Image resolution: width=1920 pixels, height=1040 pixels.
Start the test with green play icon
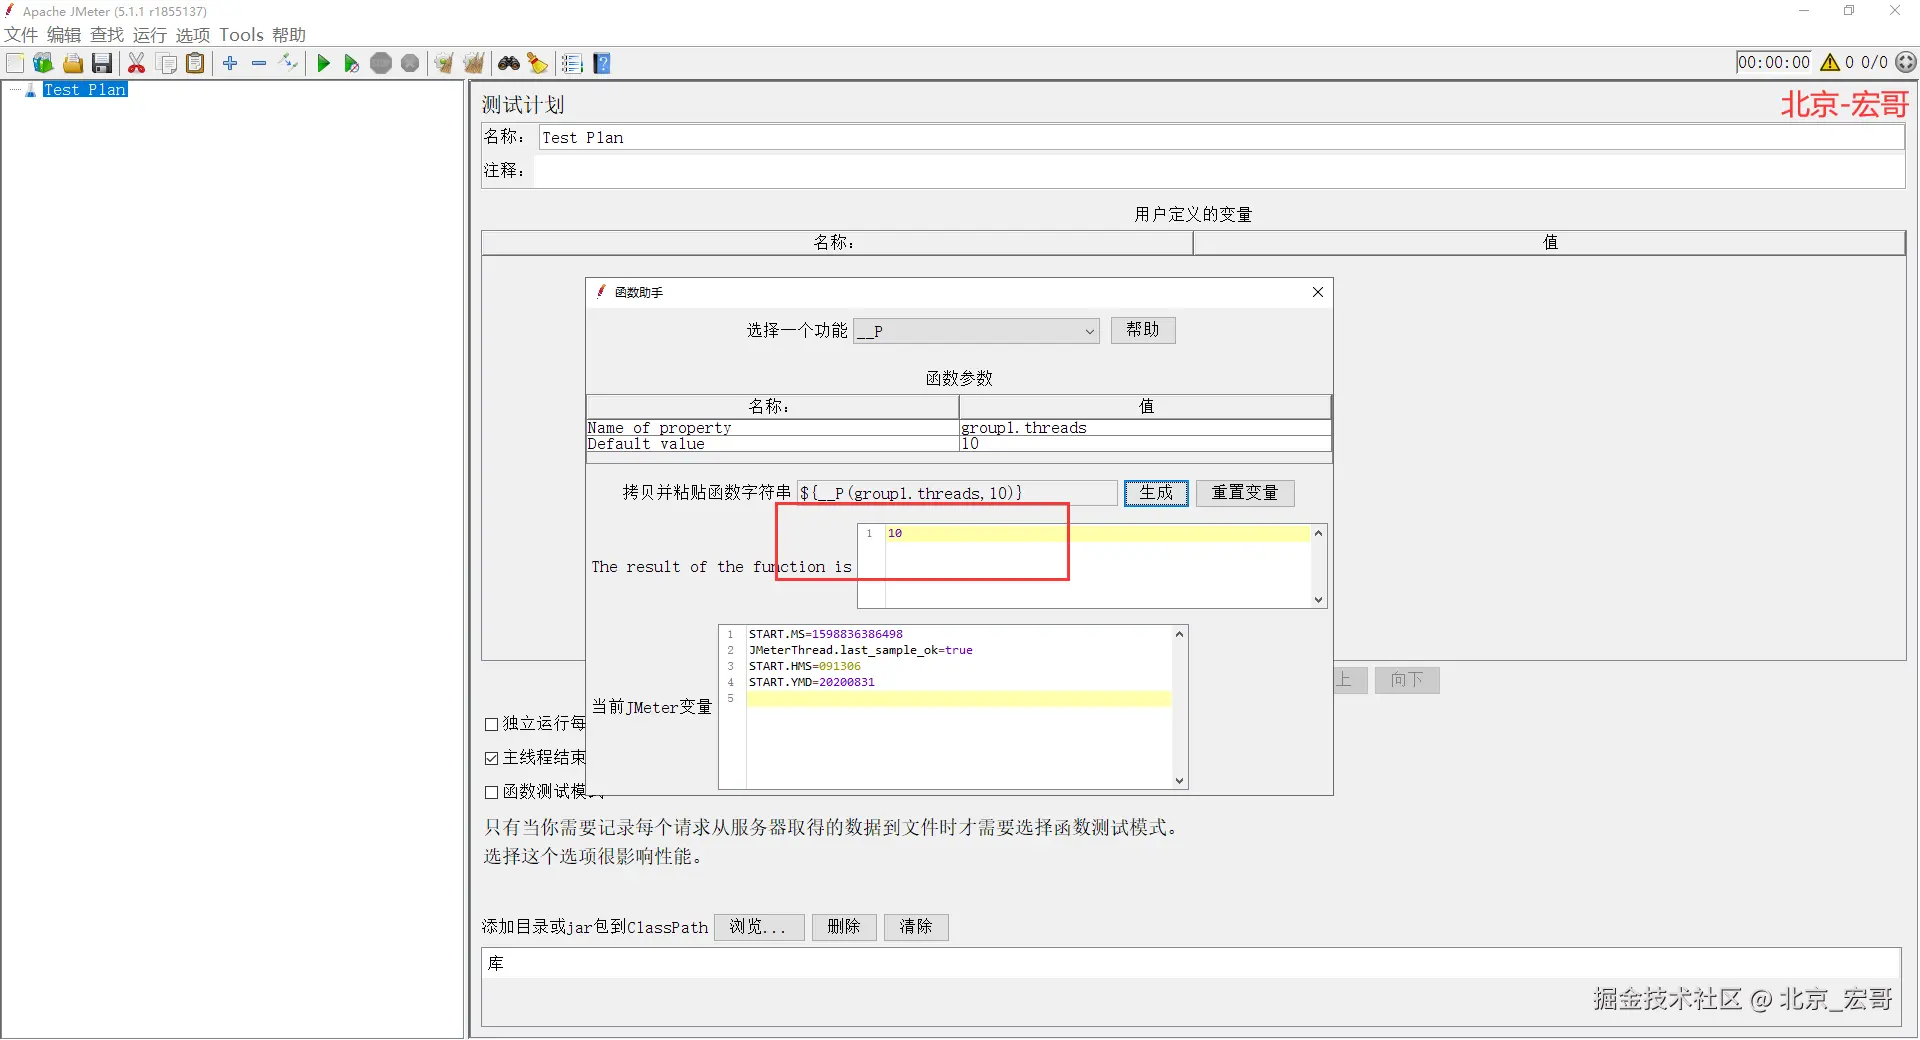click(x=323, y=63)
